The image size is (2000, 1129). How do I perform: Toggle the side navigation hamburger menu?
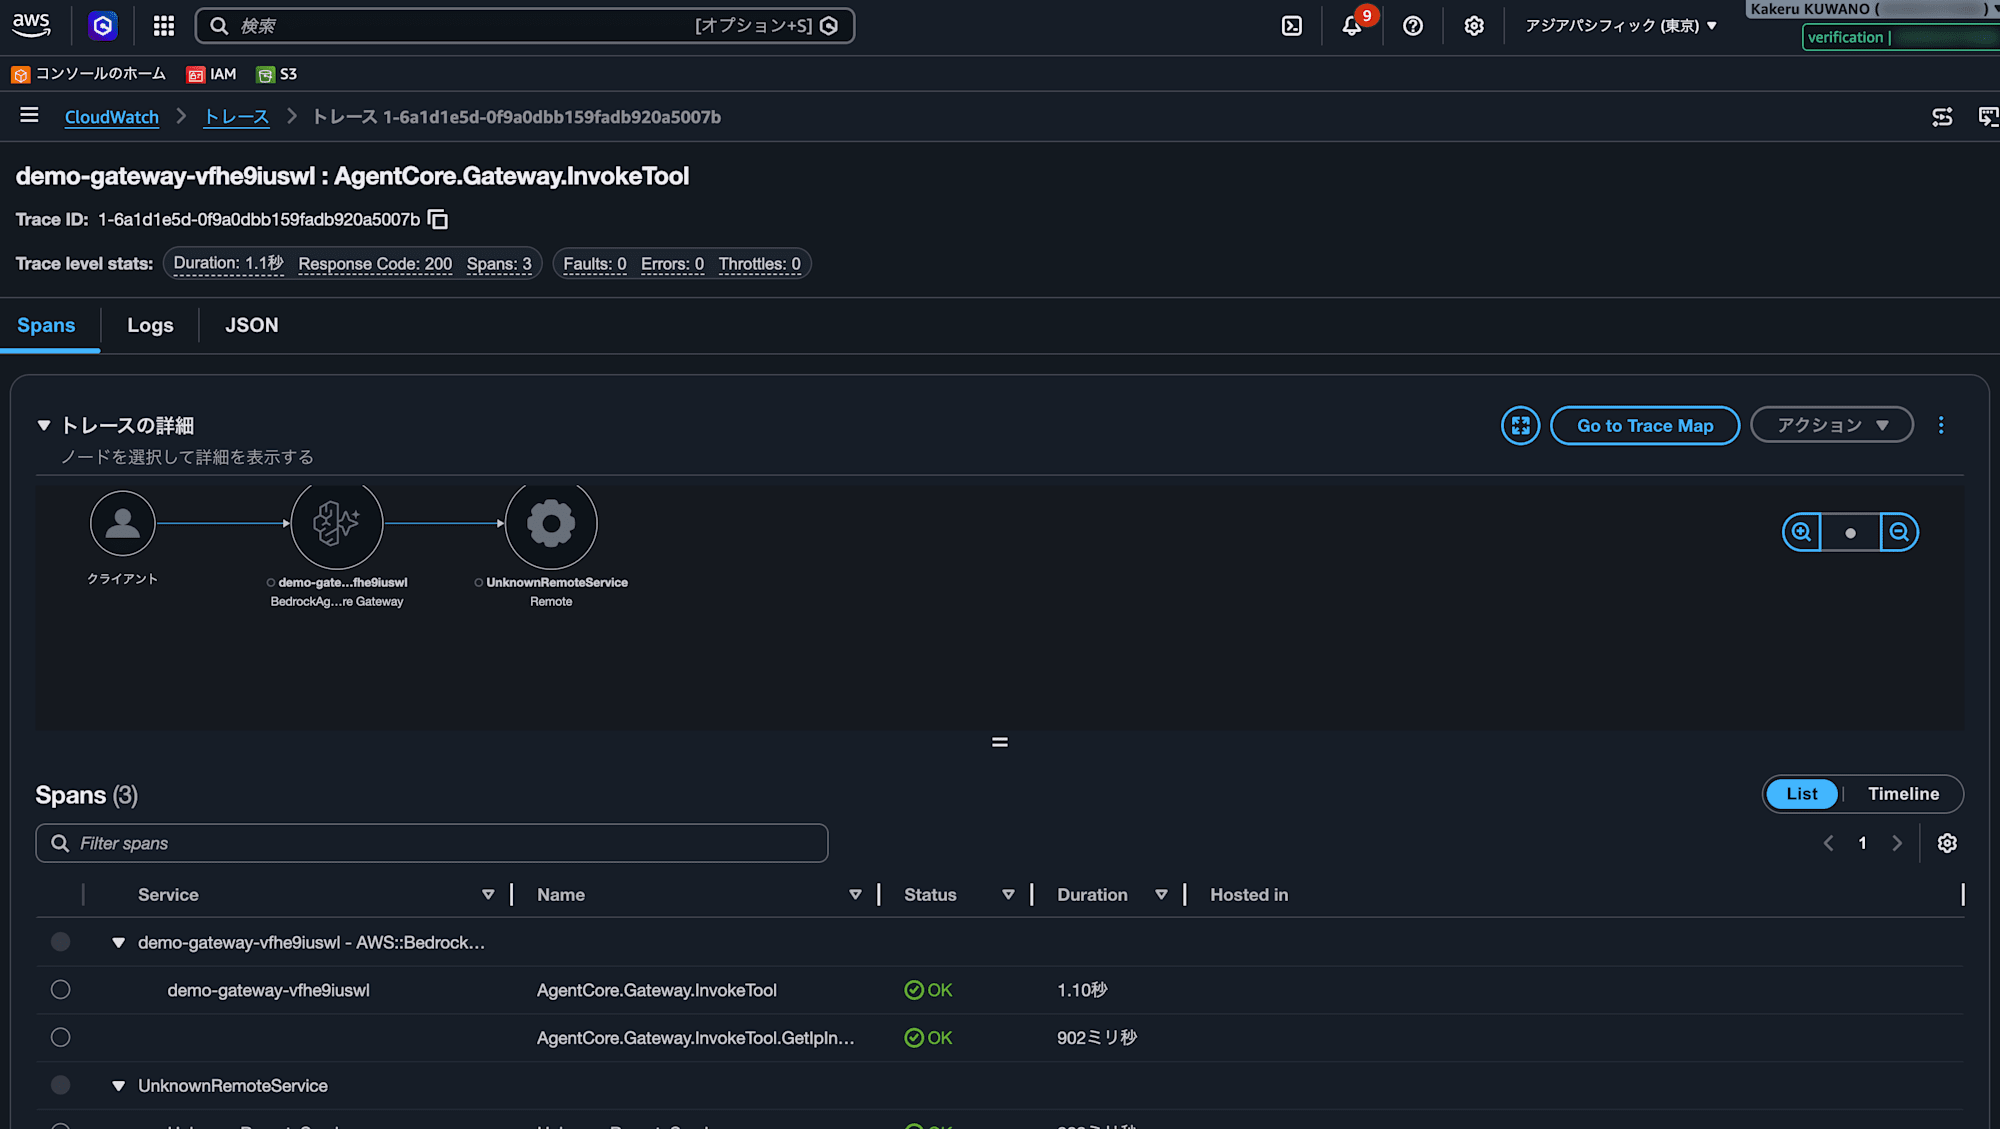pyautogui.click(x=29, y=116)
